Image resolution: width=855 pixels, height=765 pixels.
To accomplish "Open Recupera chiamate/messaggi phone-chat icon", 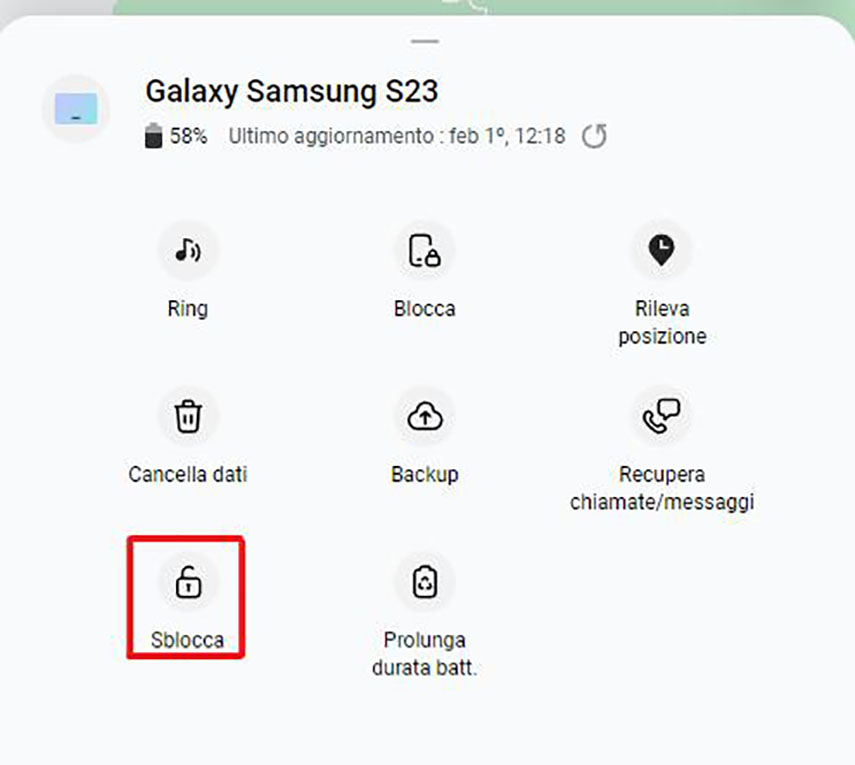I will 661,417.
